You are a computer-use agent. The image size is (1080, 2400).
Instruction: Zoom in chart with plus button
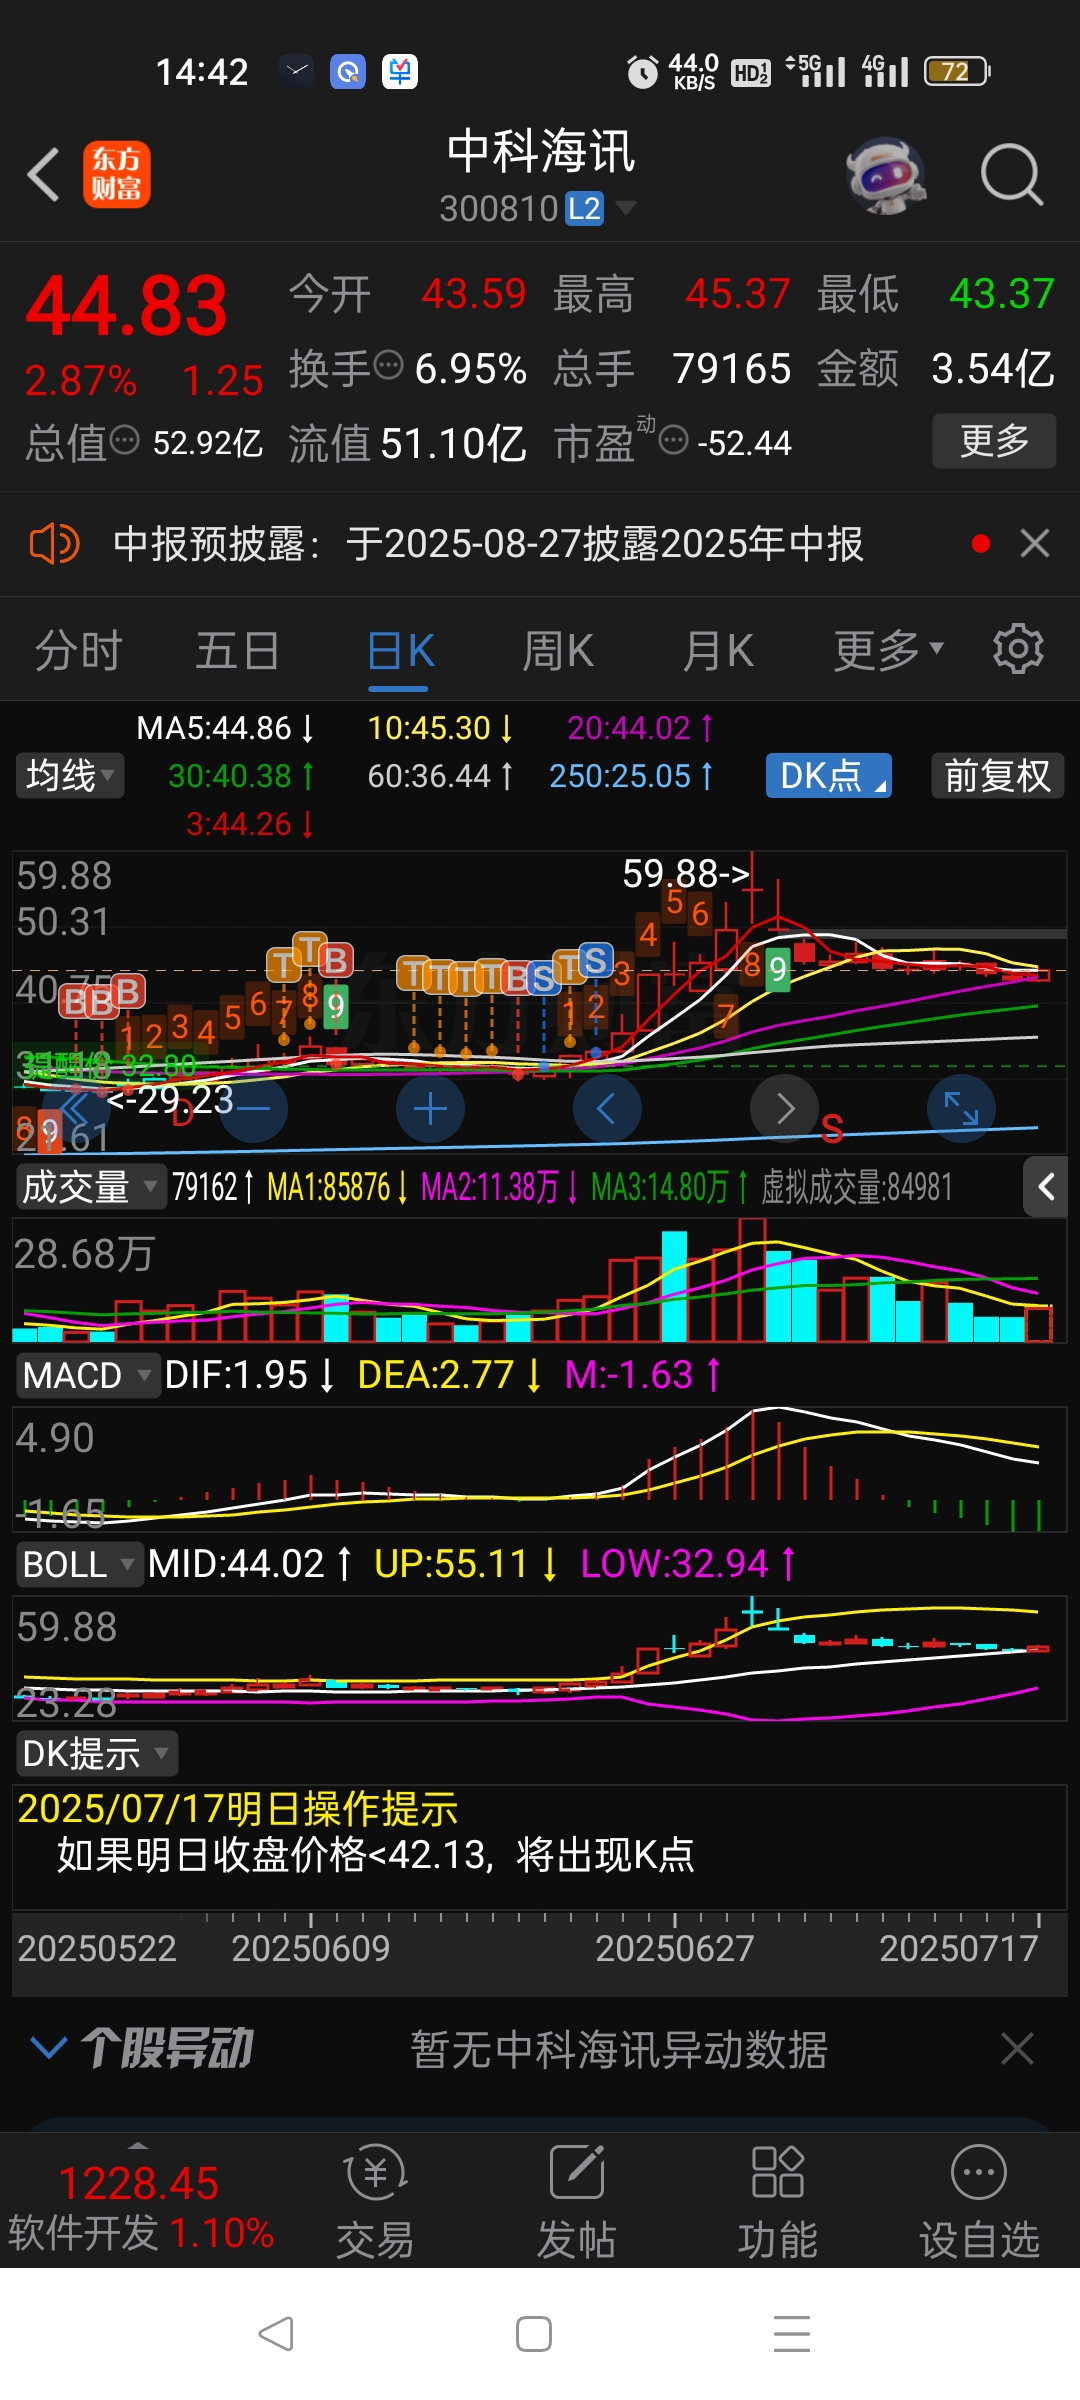pyautogui.click(x=430, y=1108)
